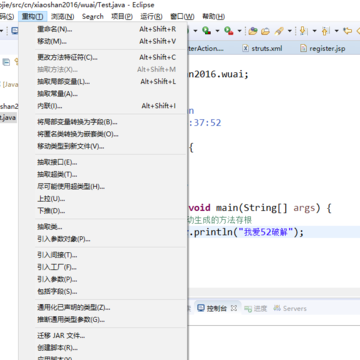The image size is (360, 360).
Task: Choose 移动(M)... menu entry
Action: 103,41
